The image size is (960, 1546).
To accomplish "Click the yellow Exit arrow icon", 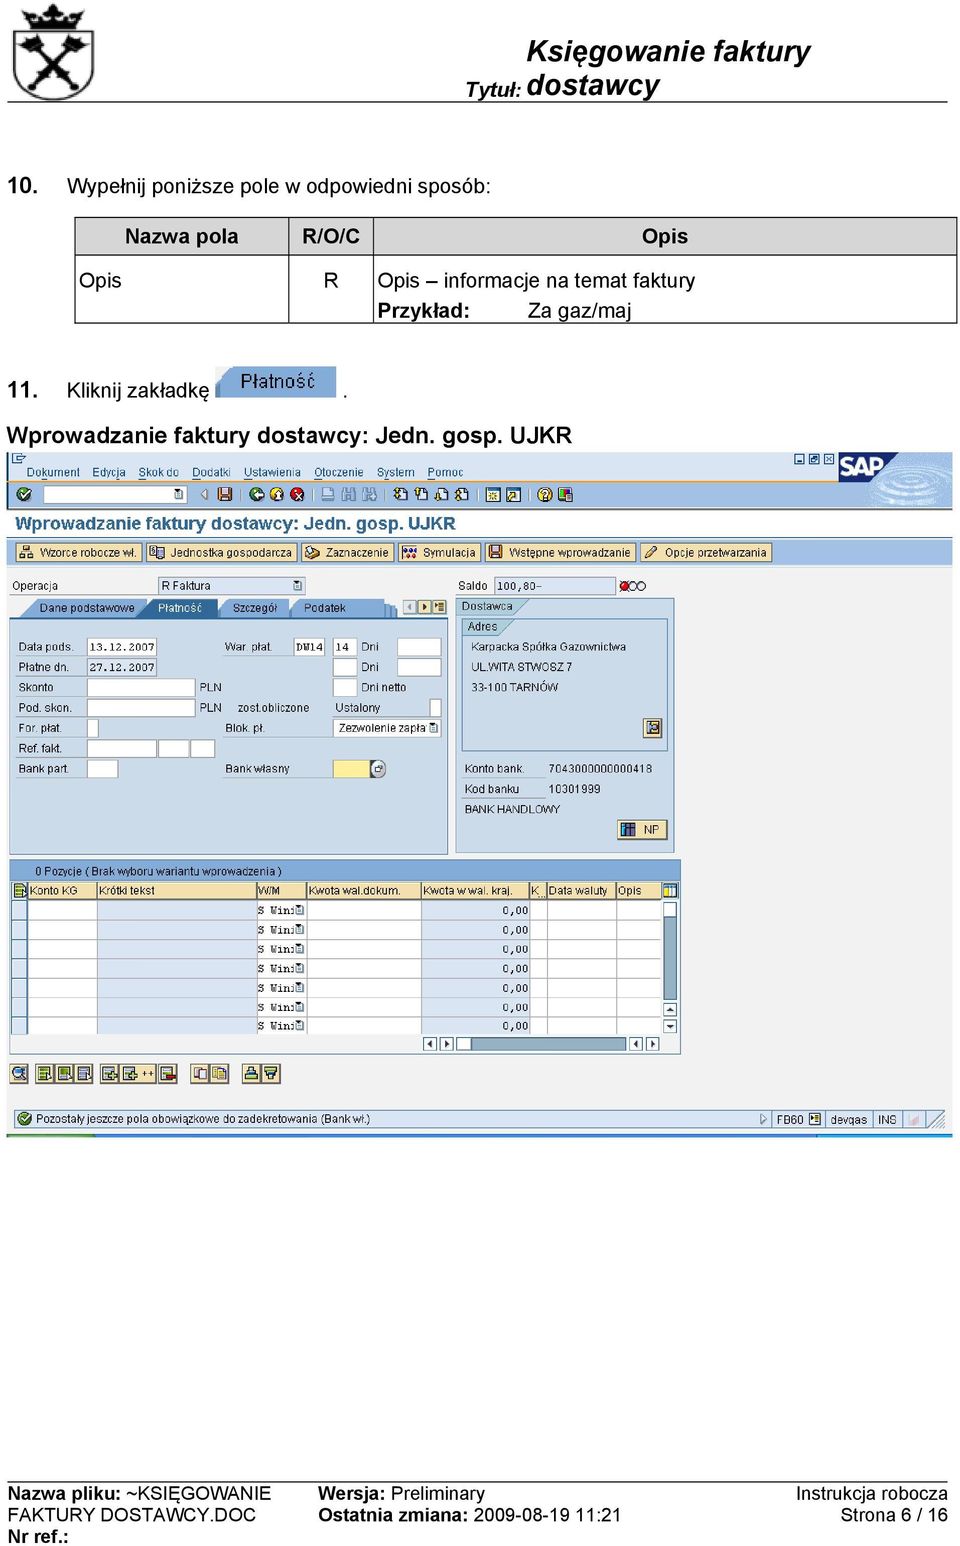I will pos(277,494).
